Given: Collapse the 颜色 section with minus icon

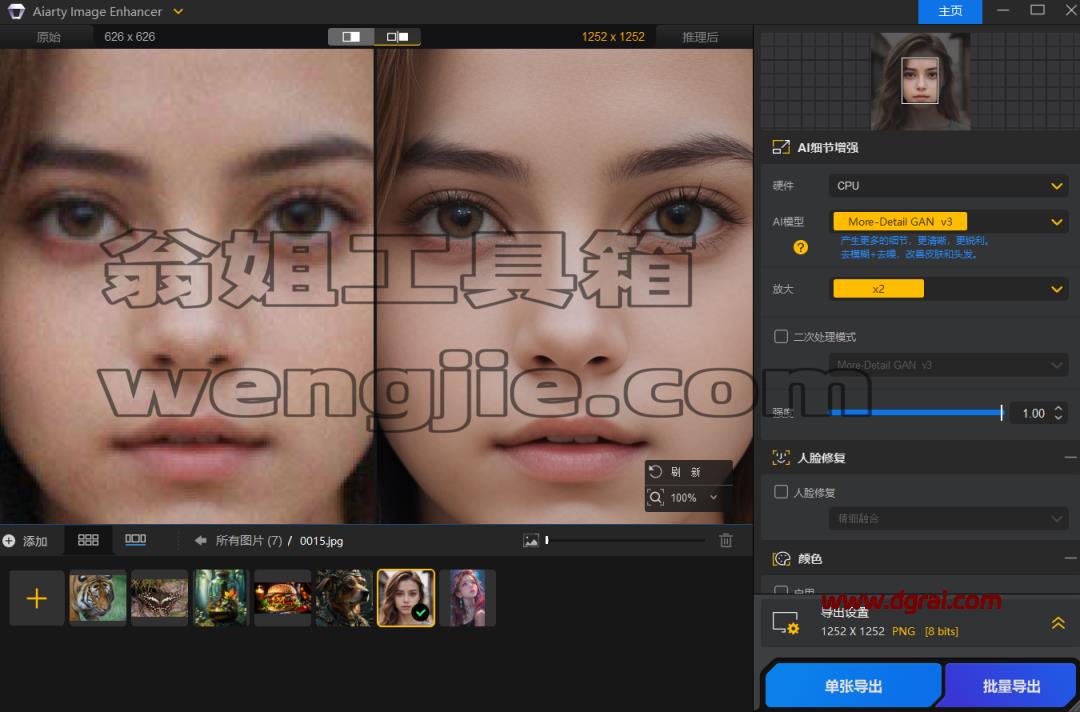Looking at the screenshot, I should [x=1070, y=558].
